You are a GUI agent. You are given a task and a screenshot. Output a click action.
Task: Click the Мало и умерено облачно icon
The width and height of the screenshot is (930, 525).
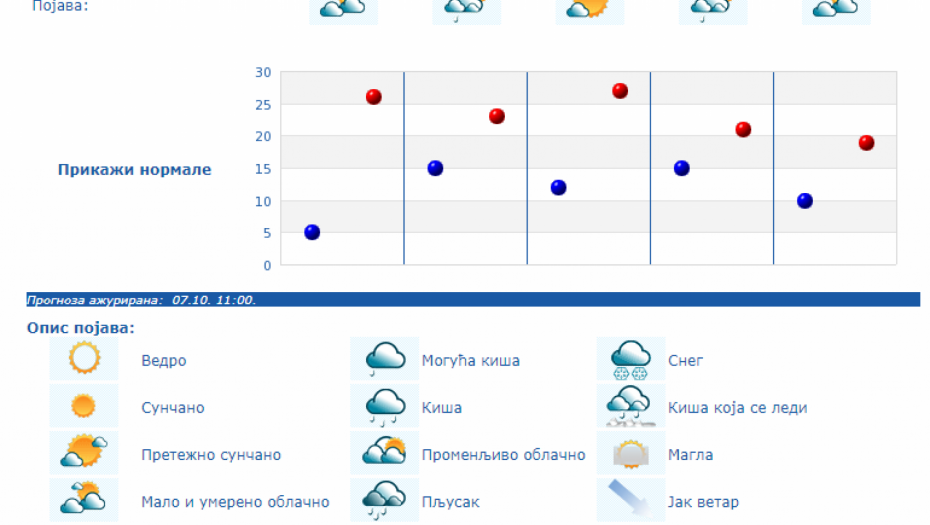point(84,499)
